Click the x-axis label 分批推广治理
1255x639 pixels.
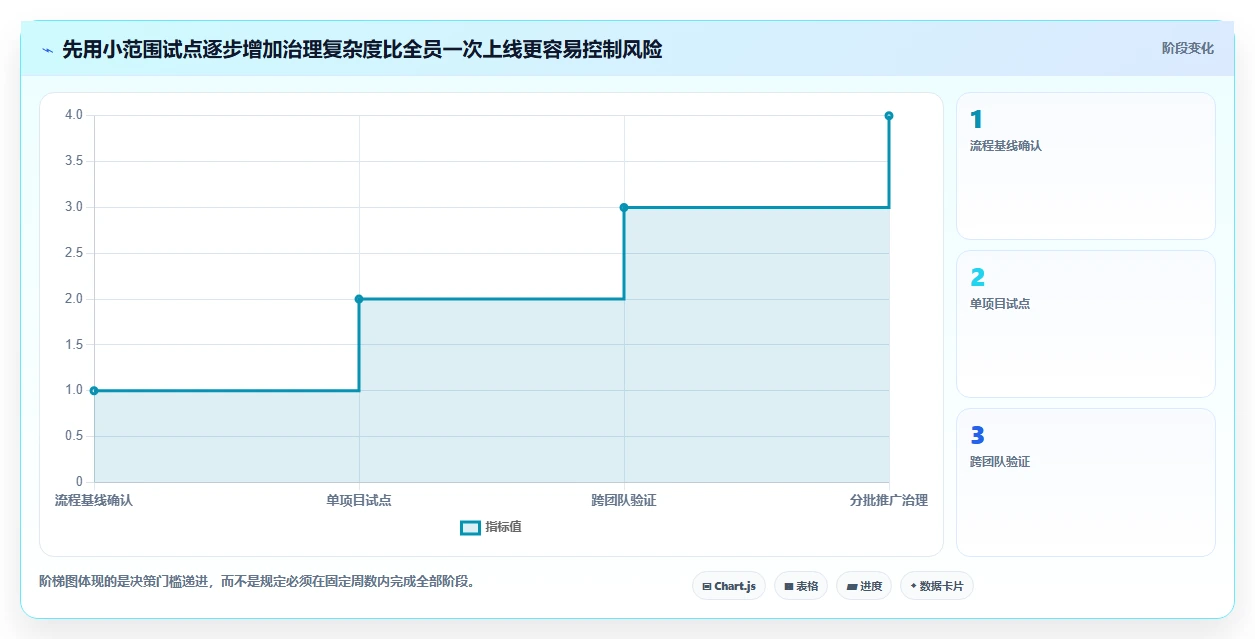pos(889,501)
